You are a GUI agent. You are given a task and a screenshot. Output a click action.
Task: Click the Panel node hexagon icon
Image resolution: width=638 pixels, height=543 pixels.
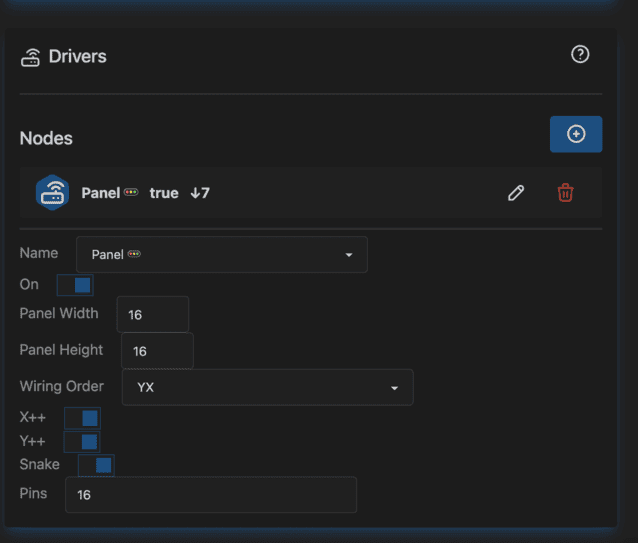pyautogui.click(x=52, y=192)
